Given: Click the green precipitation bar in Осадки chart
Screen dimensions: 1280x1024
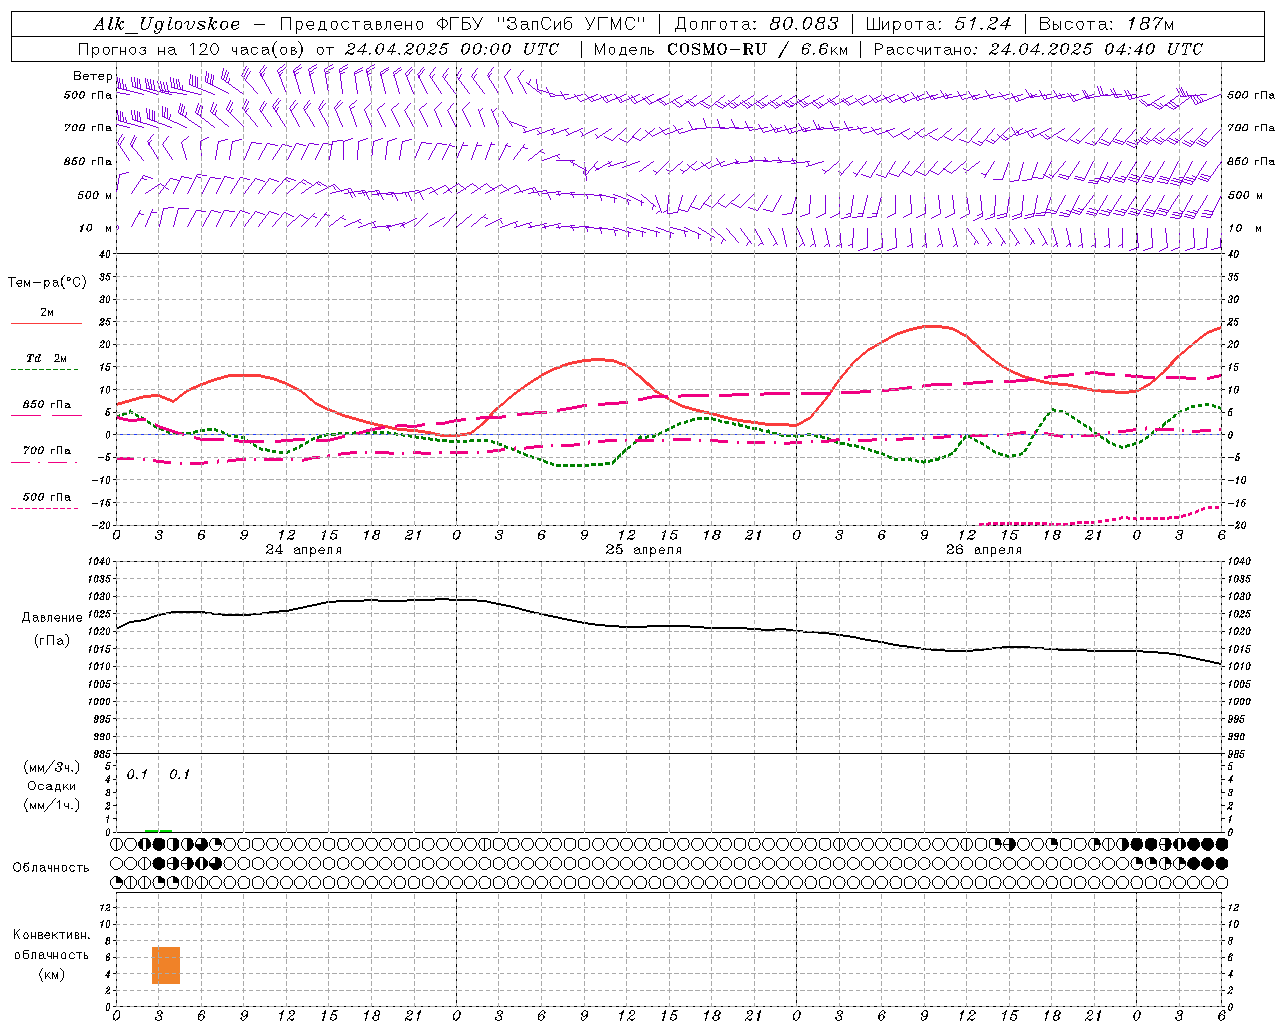Looking at the screenshot, I should (x=158, y=830).
